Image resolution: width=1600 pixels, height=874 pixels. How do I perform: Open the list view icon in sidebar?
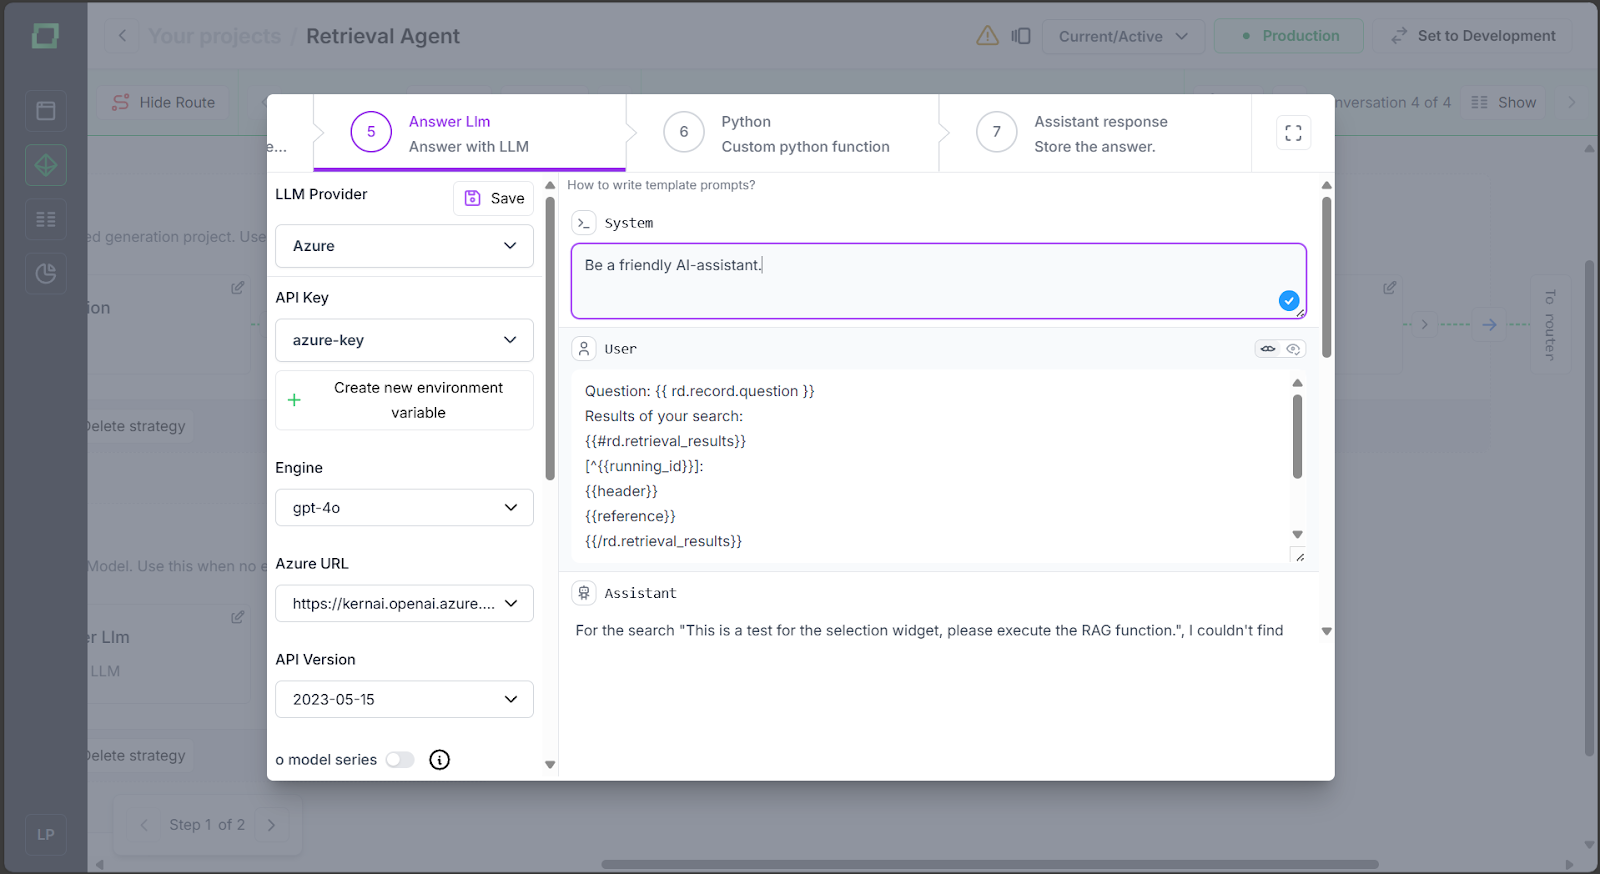click(x=46, y=219)
